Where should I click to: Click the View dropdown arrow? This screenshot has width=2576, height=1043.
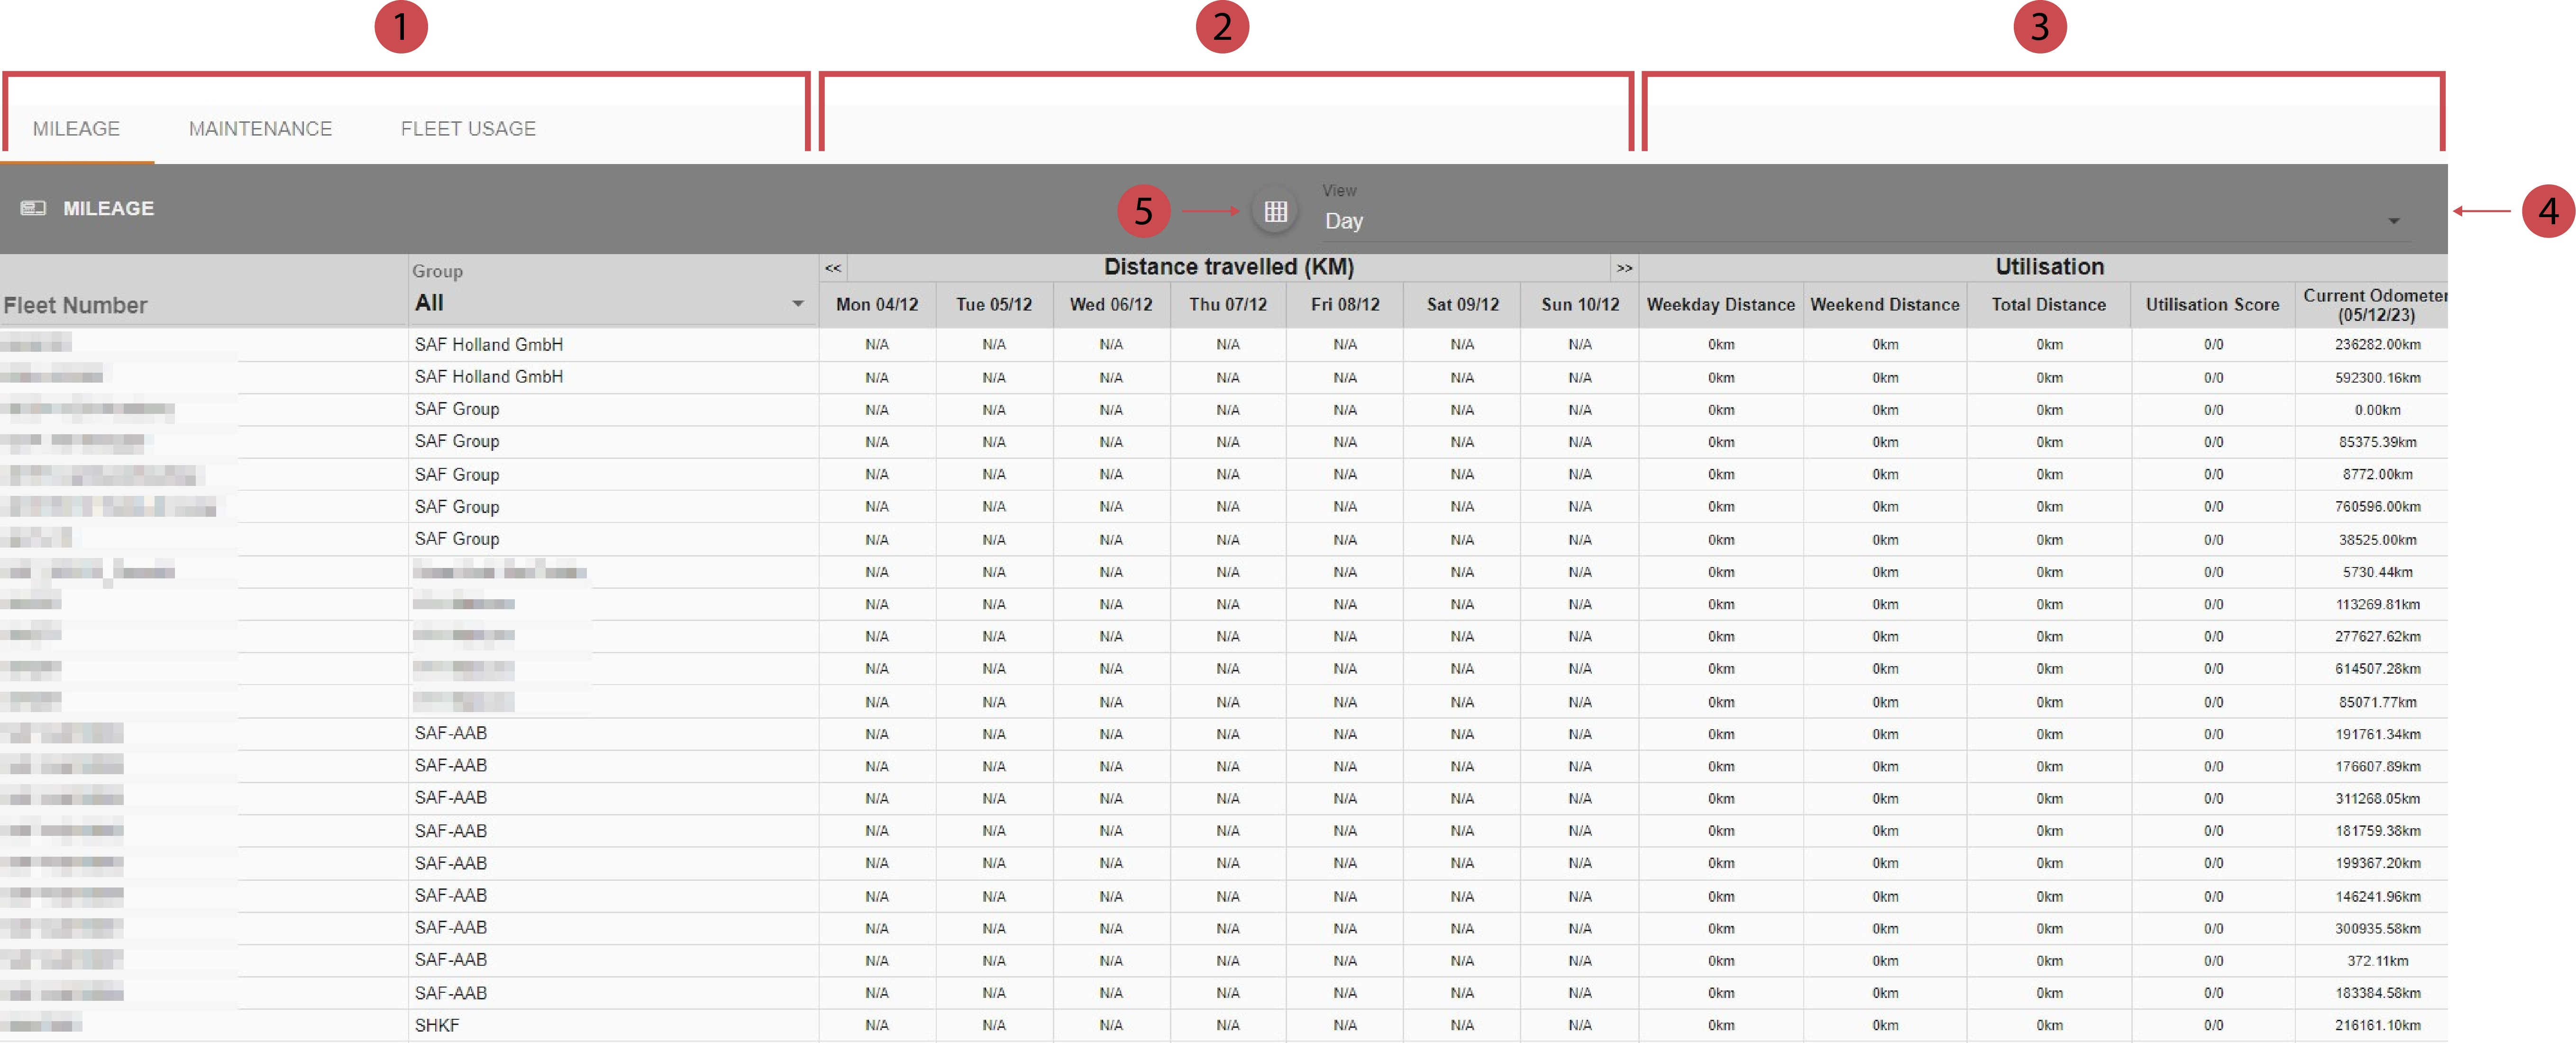click(2393, 221)
